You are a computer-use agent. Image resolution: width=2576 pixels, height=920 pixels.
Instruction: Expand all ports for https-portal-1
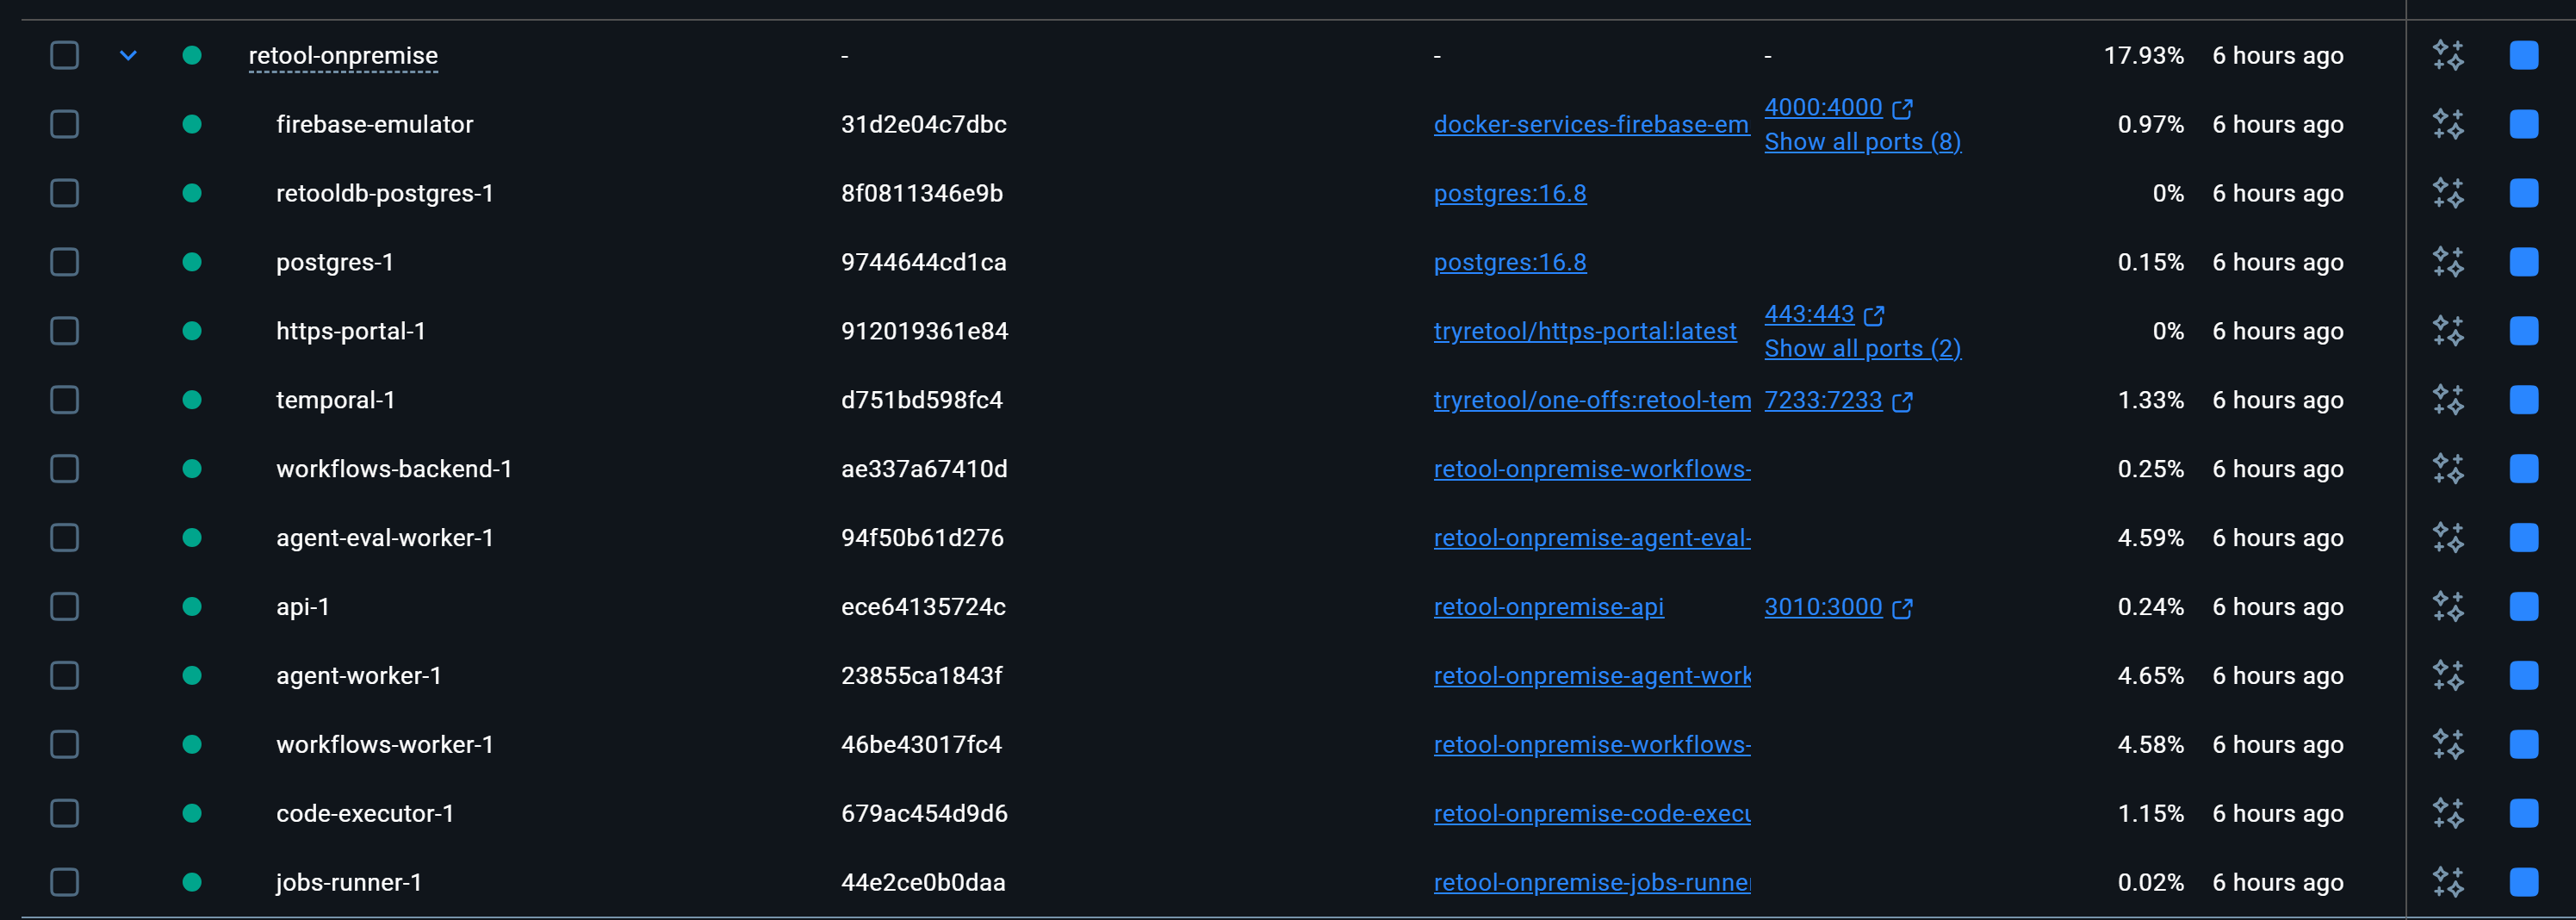(1862, 349)
